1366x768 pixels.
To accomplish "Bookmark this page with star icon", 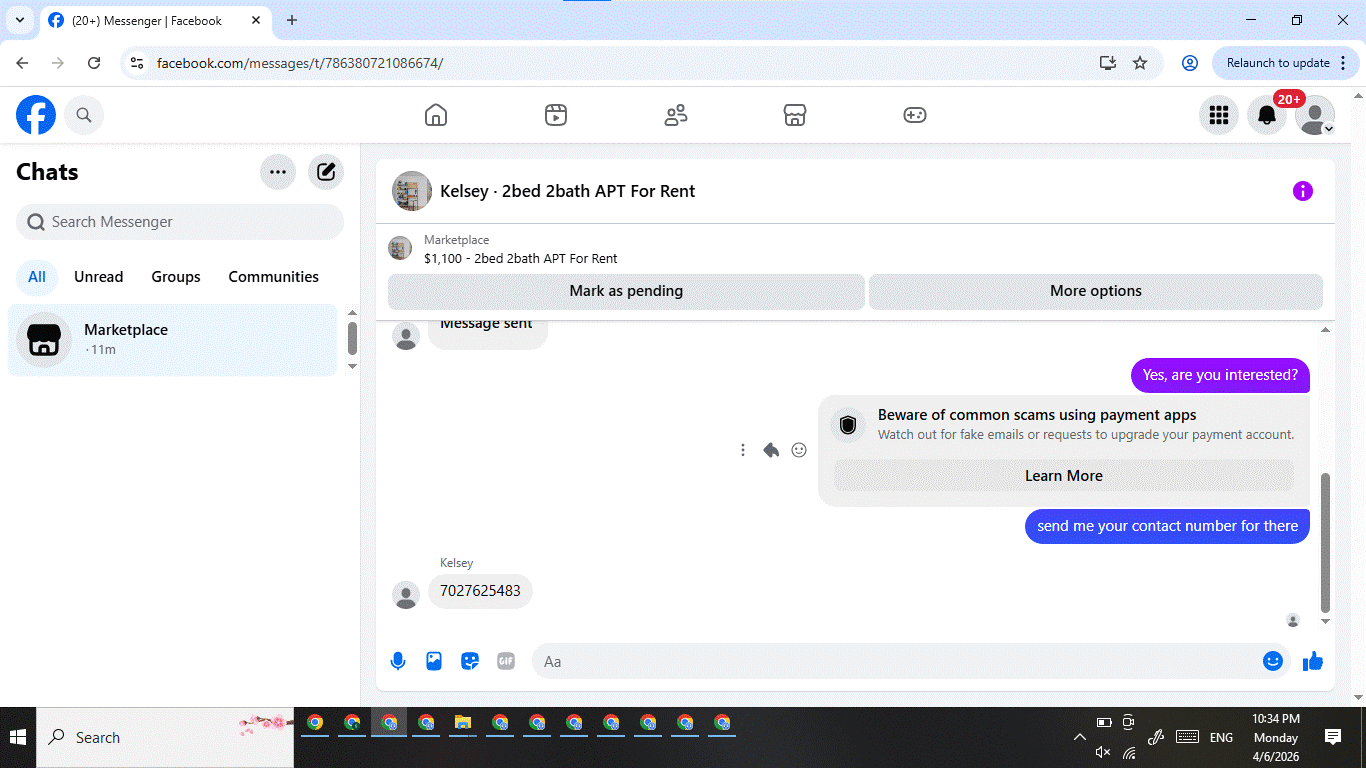I will tap(1140, 63).
